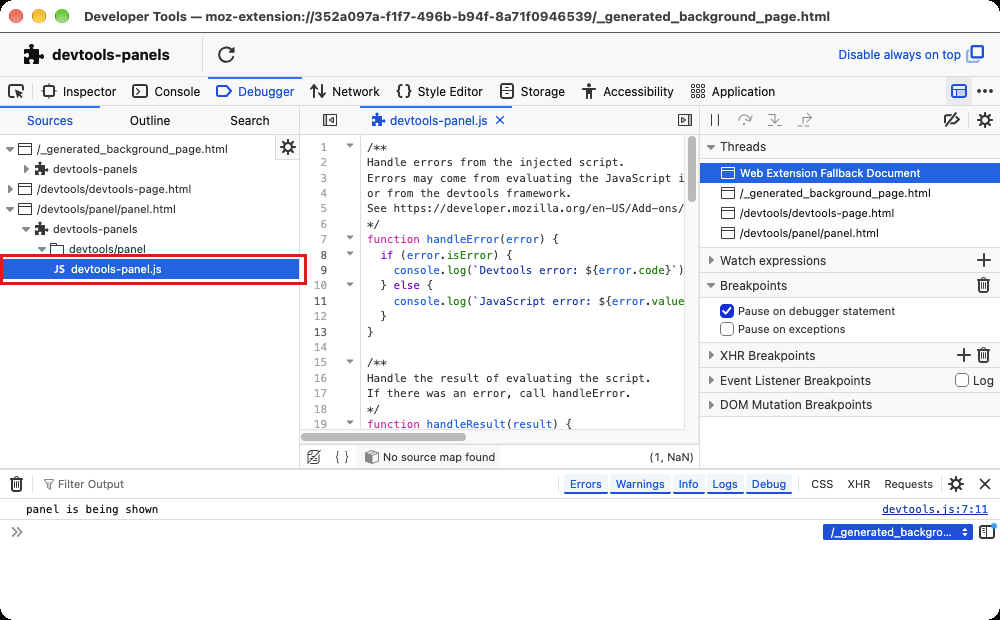Click the Step out button
Image resolution: width=1000 pixels, height=620 pixels.
point(805,120)
